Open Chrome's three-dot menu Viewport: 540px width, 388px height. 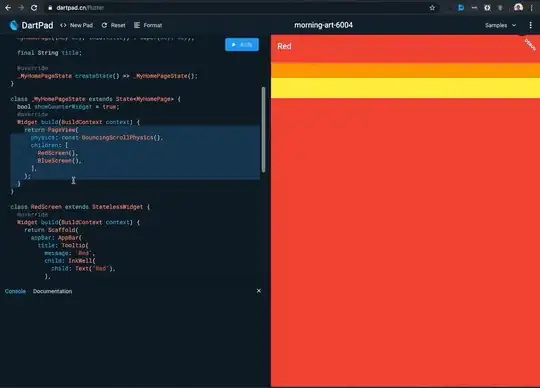coord(532,8)
